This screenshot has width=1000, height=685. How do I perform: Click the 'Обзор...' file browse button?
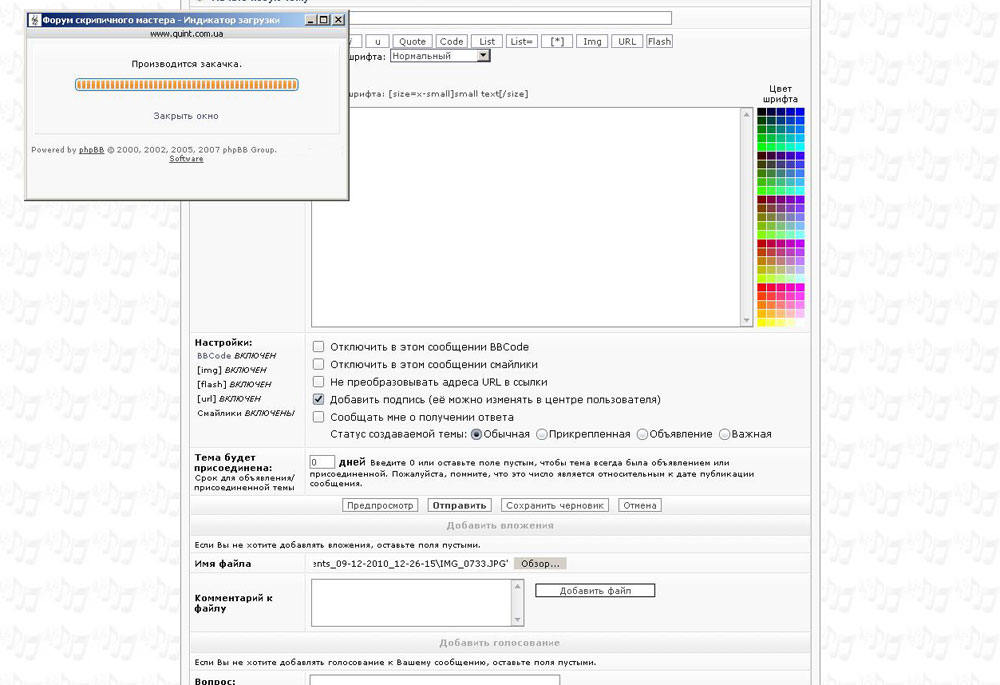click(540, 564)
